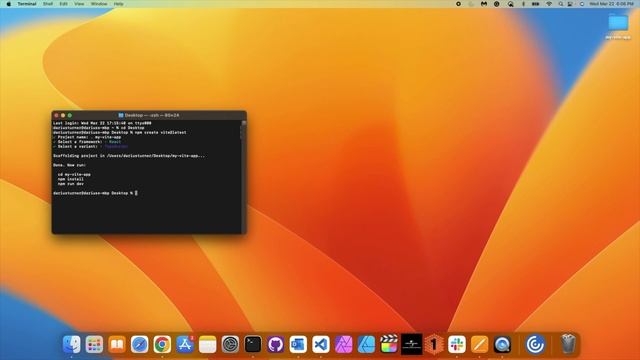
Task: Click the "Select a framework" line in Terminal
Action: tap(87, 142)
